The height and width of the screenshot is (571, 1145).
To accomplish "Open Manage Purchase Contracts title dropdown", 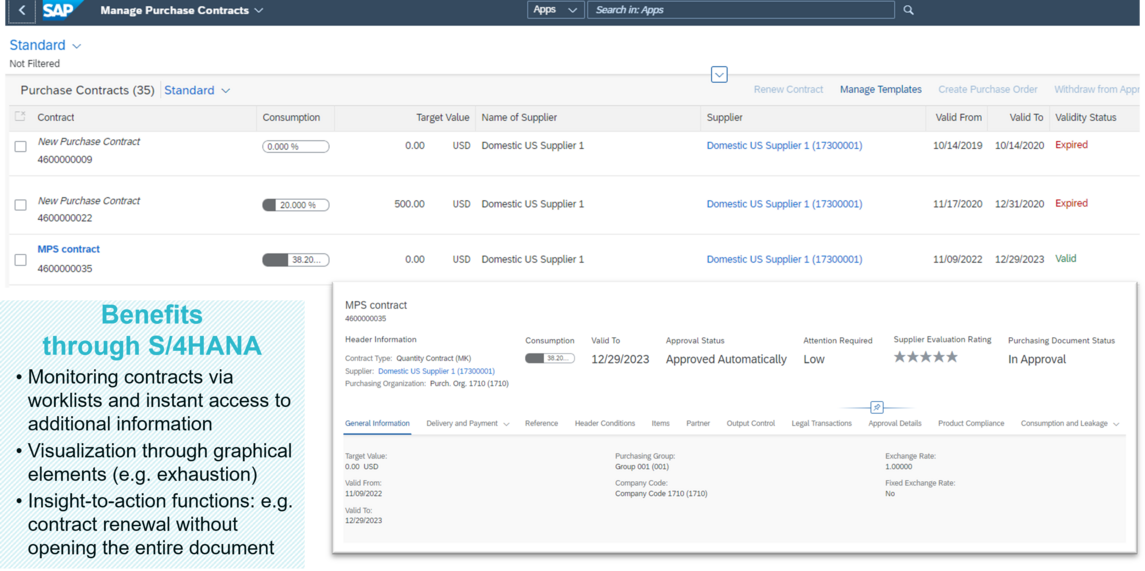I will (x=182, y=10).
